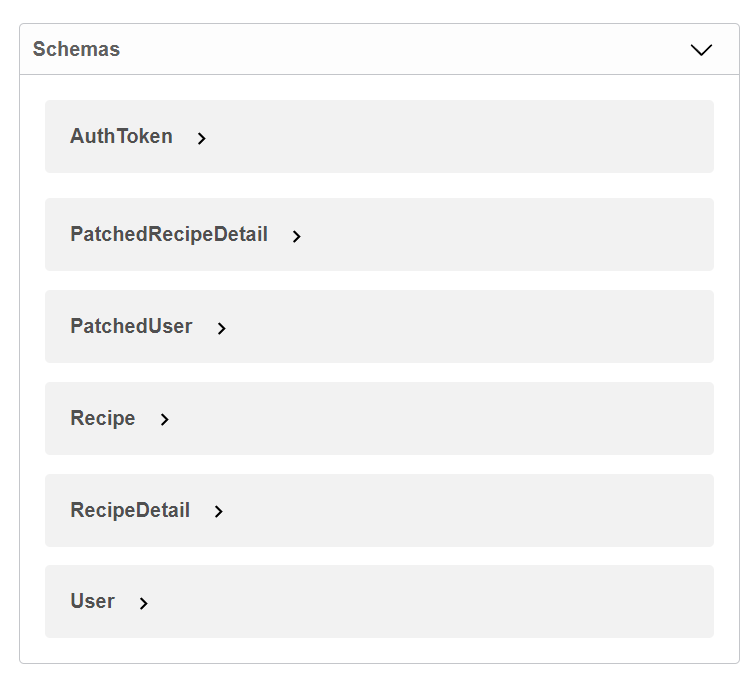Viewport: 754px width, 690px height.
Task: Select the AuthToken schema name
Action: pyautogui.click(x=121, y=136)
